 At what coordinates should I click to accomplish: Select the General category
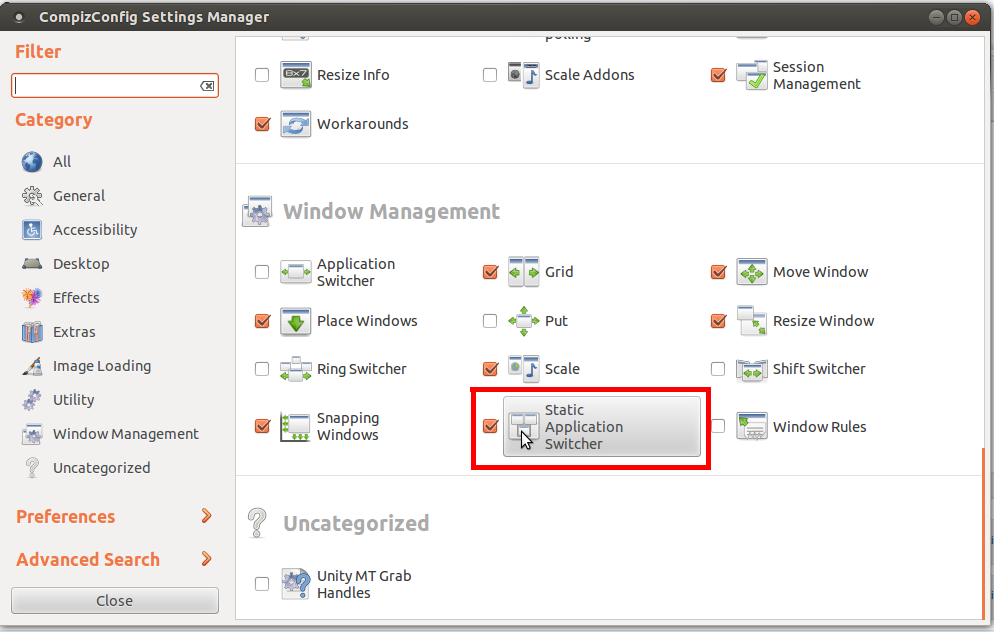(x=79, y=196)
